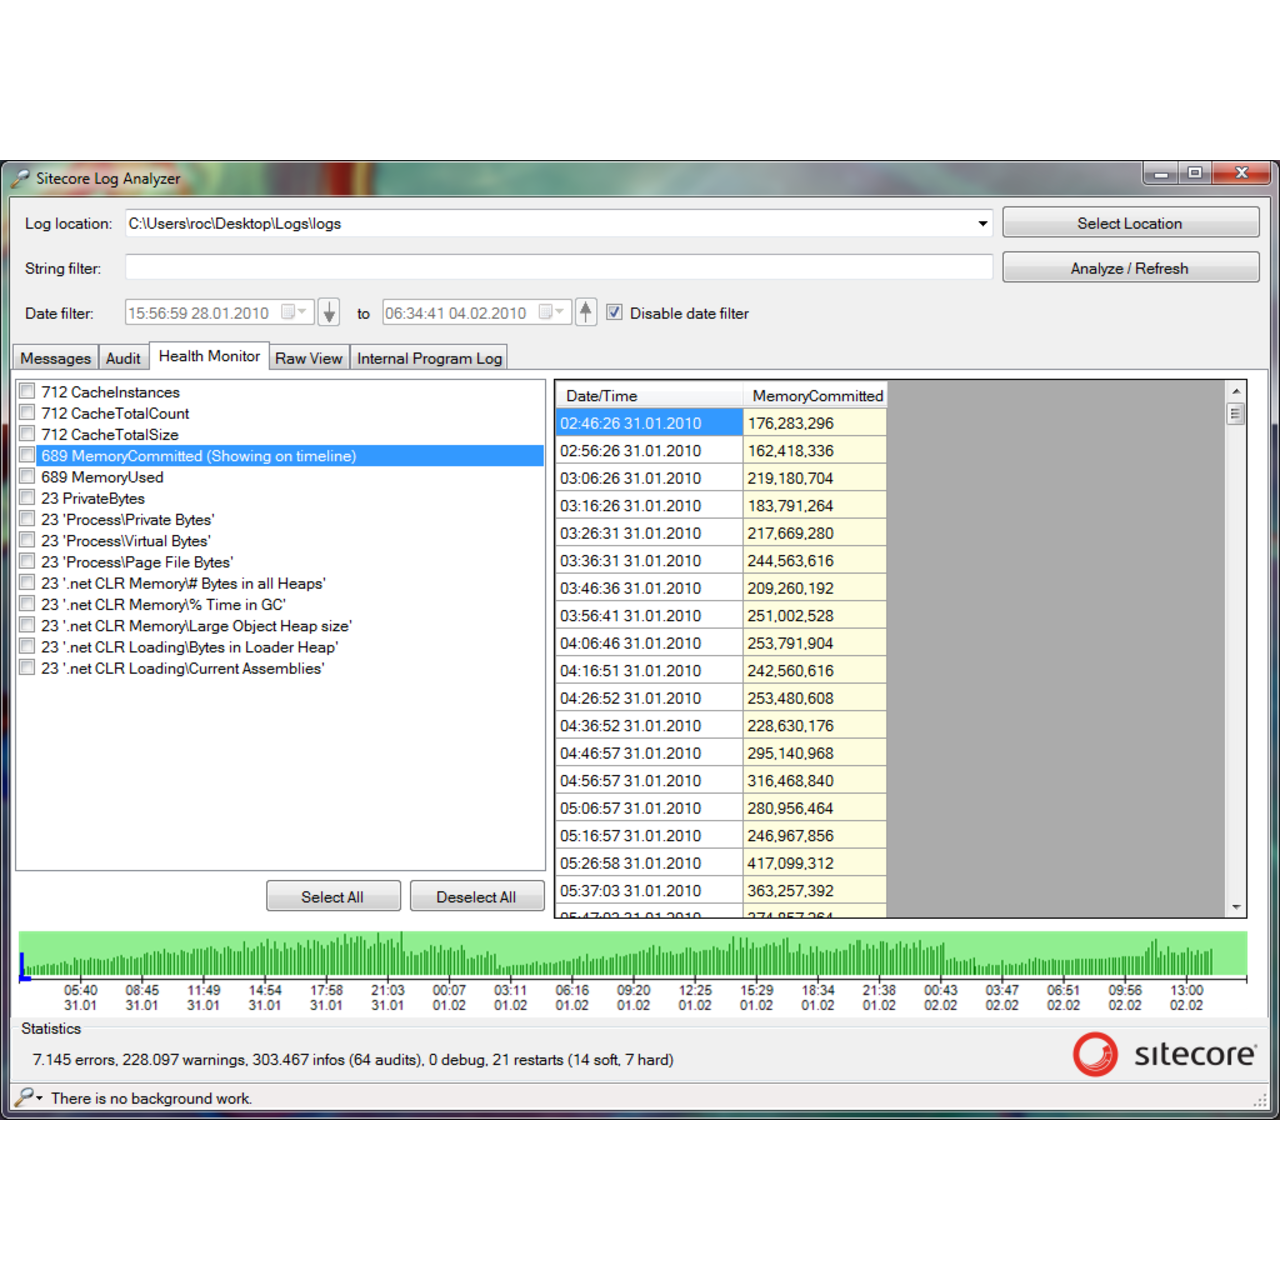Screen dimensions: 1280x1280
Task: Click the up-arrow icon beside the end date
Action: (586, 312)
